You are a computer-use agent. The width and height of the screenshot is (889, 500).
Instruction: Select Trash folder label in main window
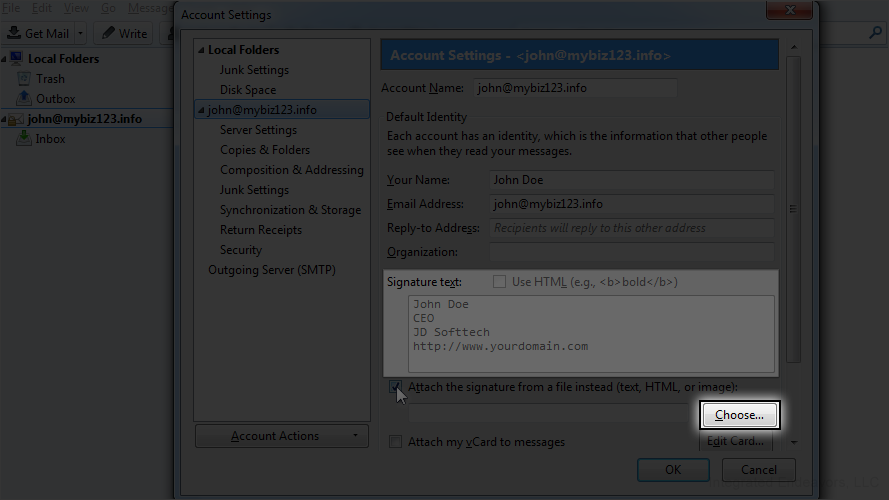click(x=50, y=79)
